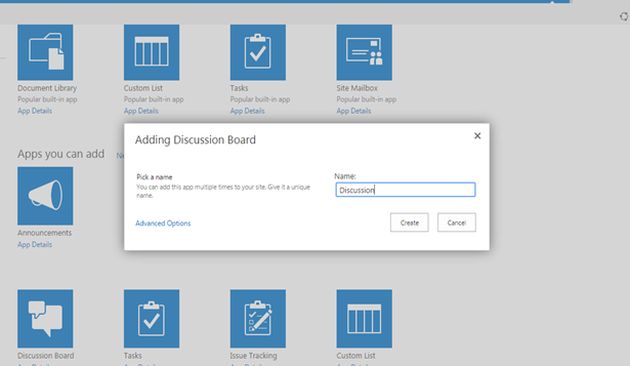Select the Site Mailbox app icon
The height and width of the screenshot is (366, 630).
click(364, 52)
